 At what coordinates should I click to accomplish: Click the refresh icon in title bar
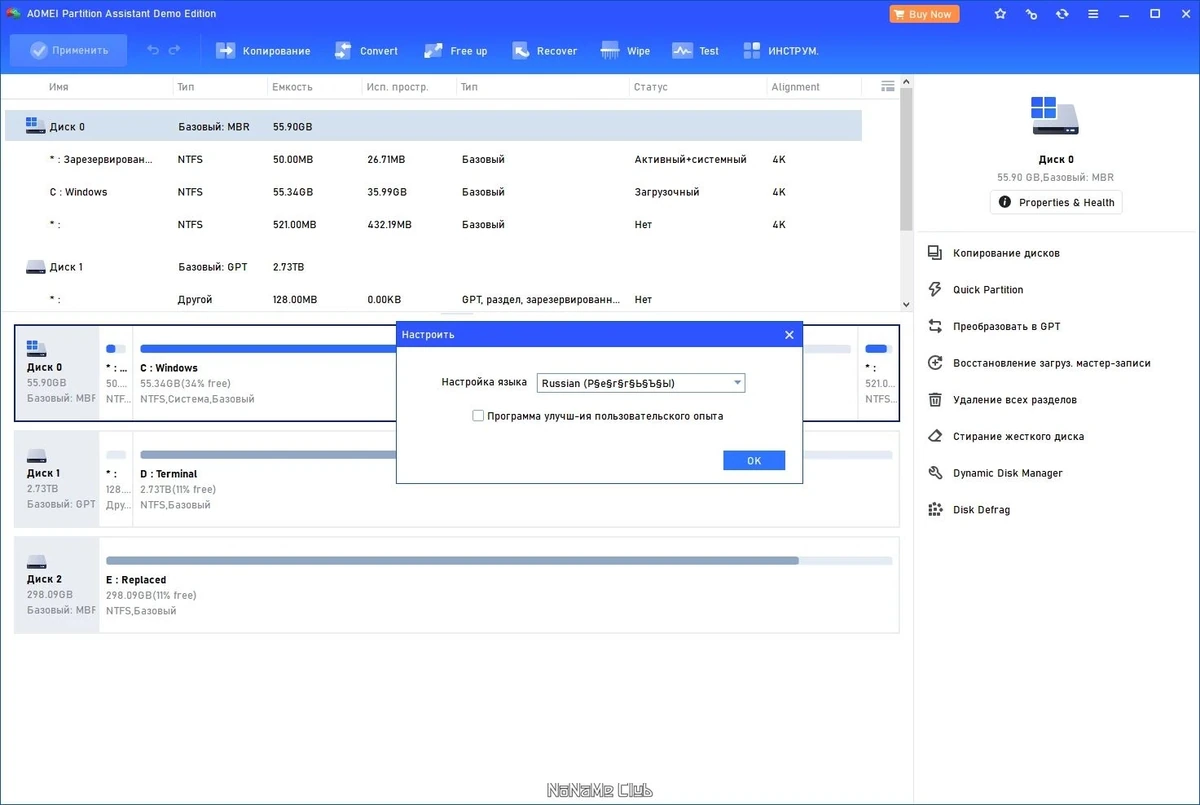click(1061, 14)
